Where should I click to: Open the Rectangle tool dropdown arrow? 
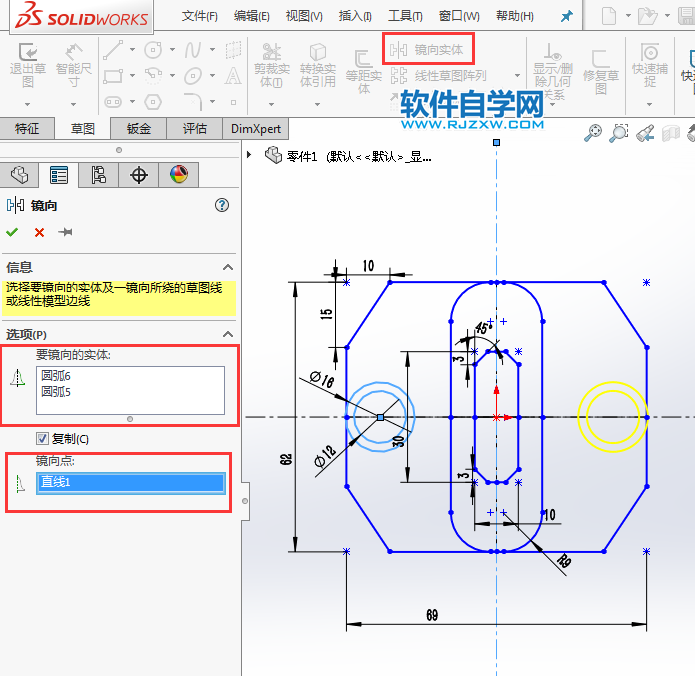[132, 76]
